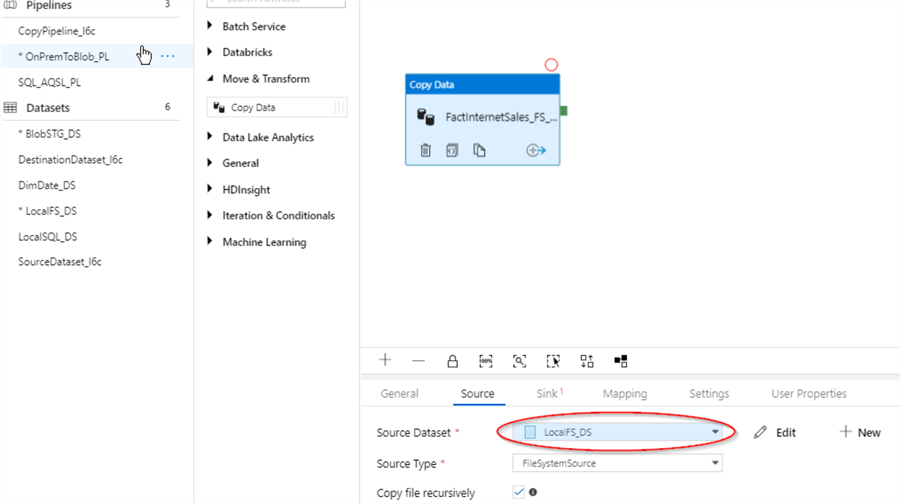Zoom in on canvas with plus icon
The height and width of the screenshot is (504, 900).
coord(385,360)
